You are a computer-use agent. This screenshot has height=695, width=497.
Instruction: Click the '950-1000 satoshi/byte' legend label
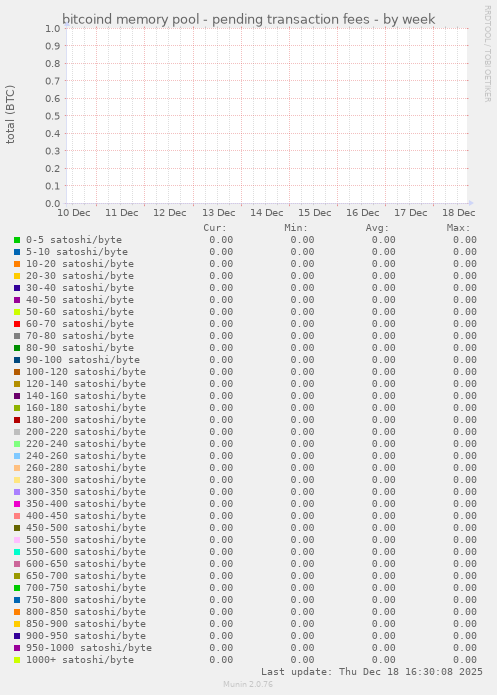tap(89, 648)
